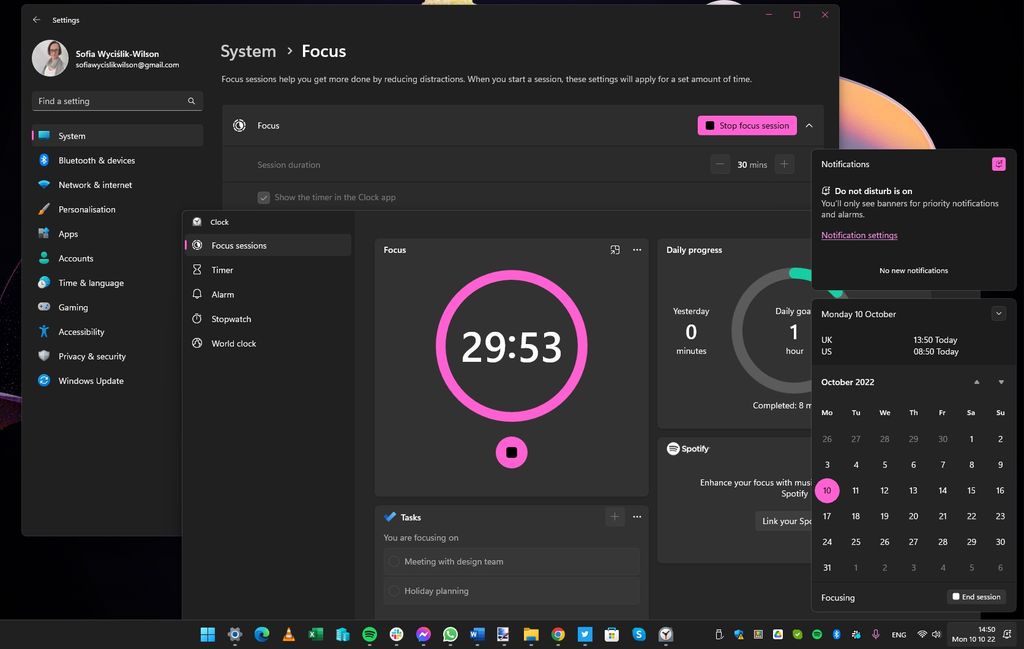This screenshot has height=649, width=1024.
Task: Launch Spotify from the taskbar
Action: pyautogui.click(x=369, y=633)
